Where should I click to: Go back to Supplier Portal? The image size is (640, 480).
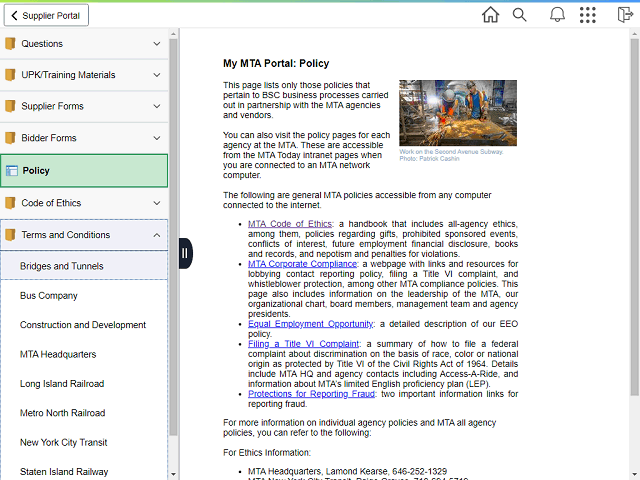point(46,16)
